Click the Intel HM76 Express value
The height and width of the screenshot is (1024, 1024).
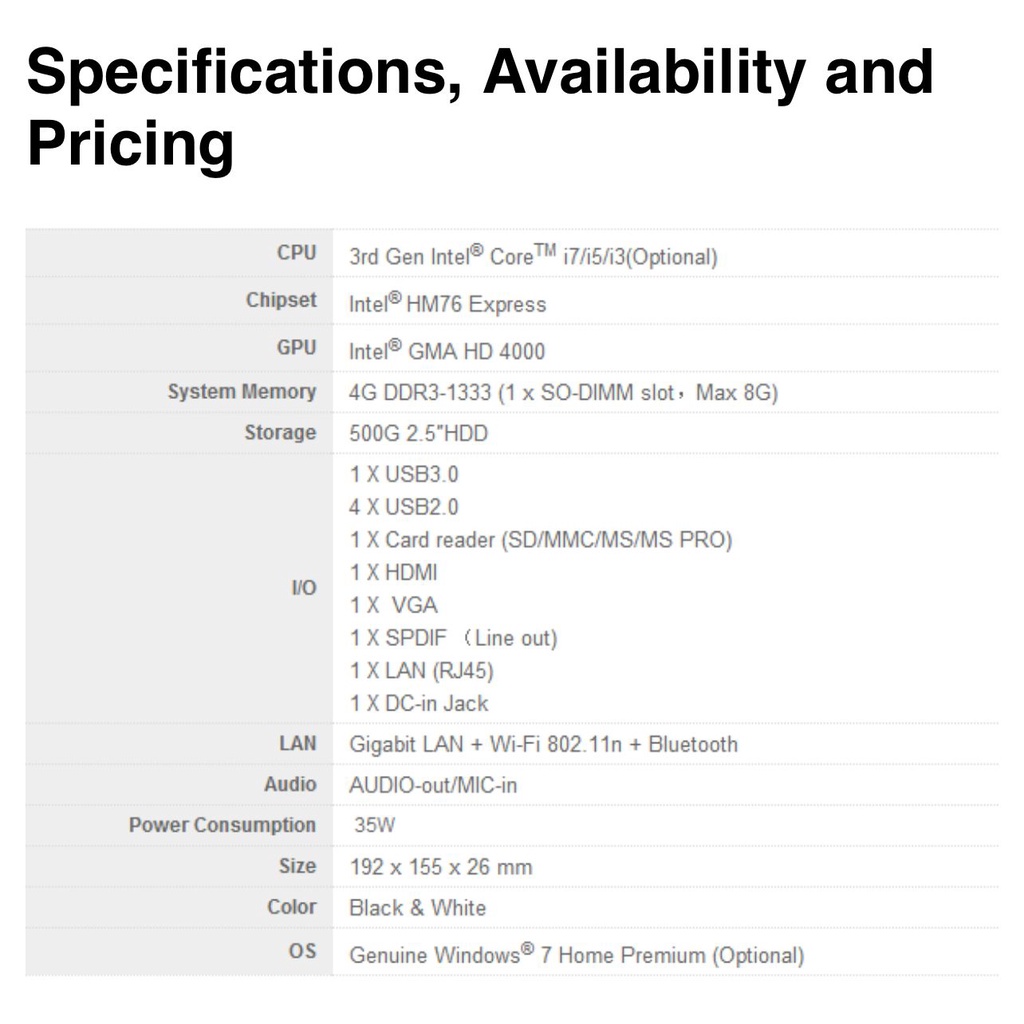click(447, 304)
